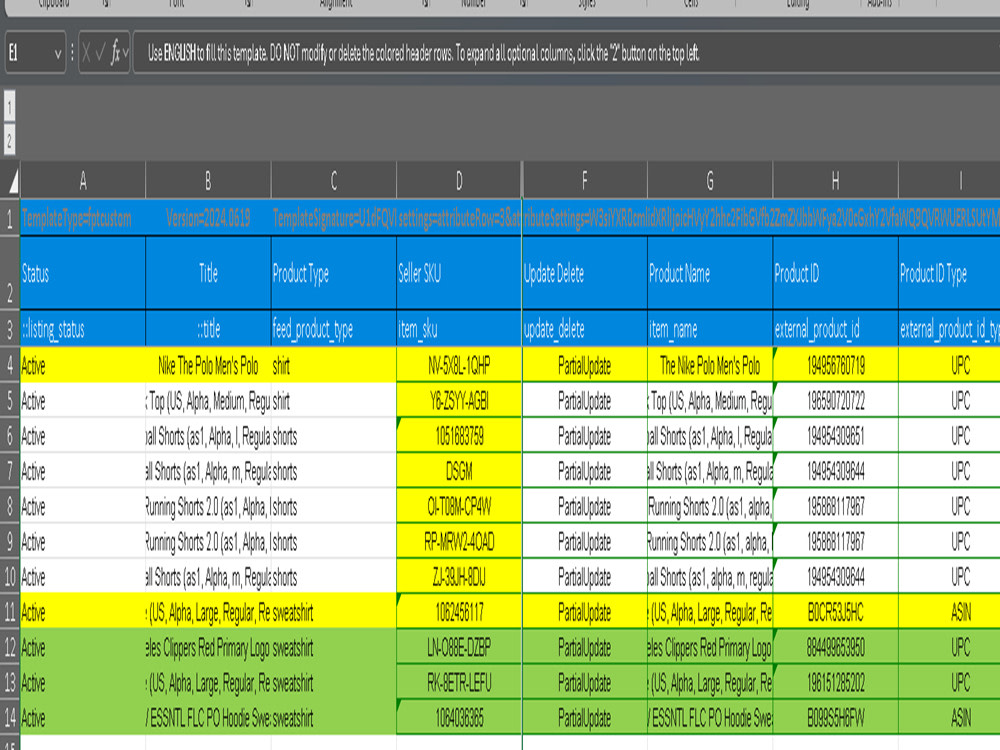Click the item_sku cell
Screen dimensions: 1000x750
(x=459, y=328)
